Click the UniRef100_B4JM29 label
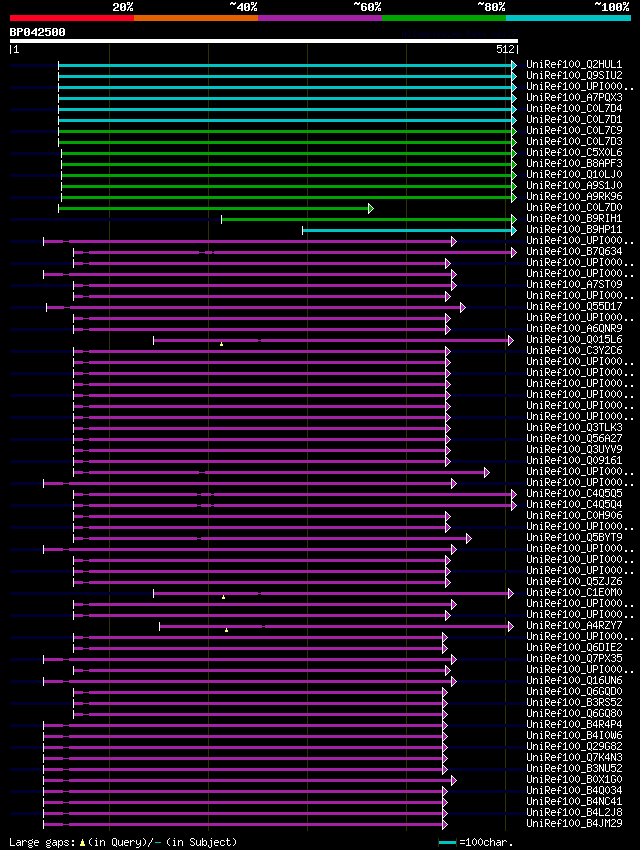 pyautogui.click(x=574, y=823)
